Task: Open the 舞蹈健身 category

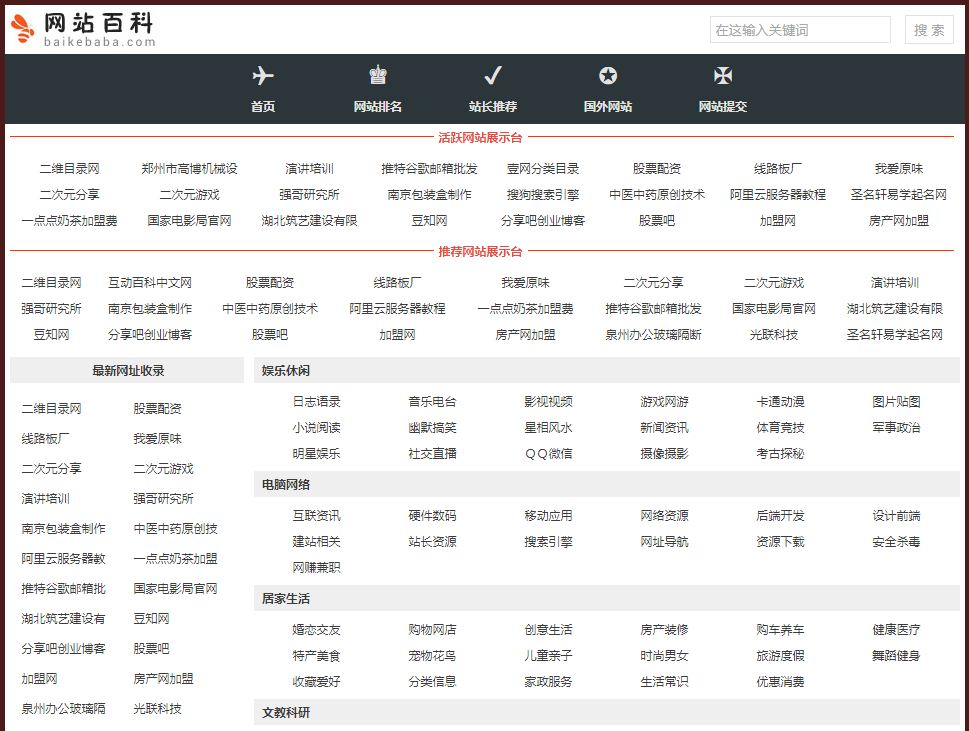Action: pyautogui.click(x=896, y=656)
